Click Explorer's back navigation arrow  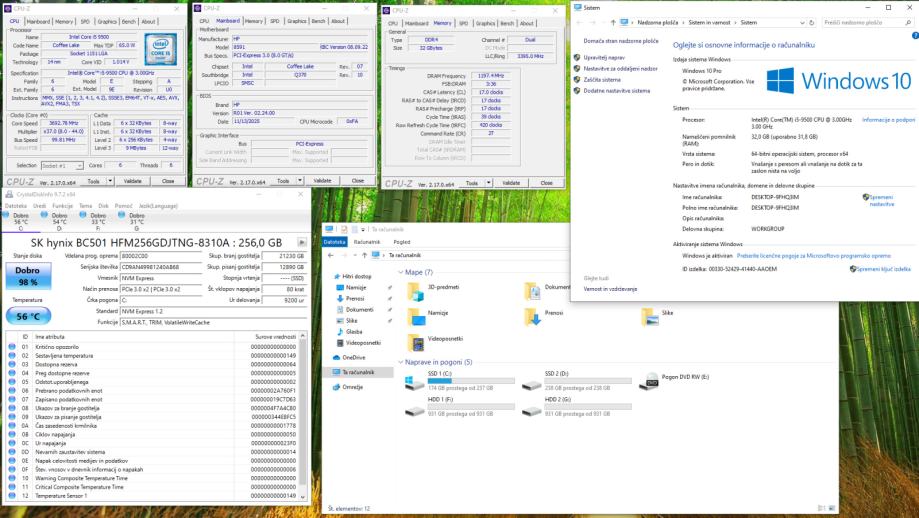click(331, 255)
